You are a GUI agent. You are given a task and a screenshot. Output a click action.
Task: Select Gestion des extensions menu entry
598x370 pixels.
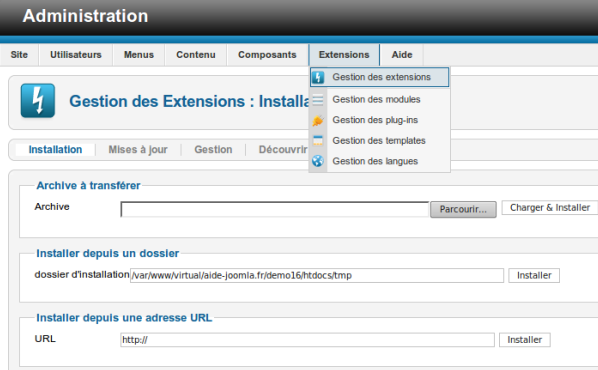(379, 77)
